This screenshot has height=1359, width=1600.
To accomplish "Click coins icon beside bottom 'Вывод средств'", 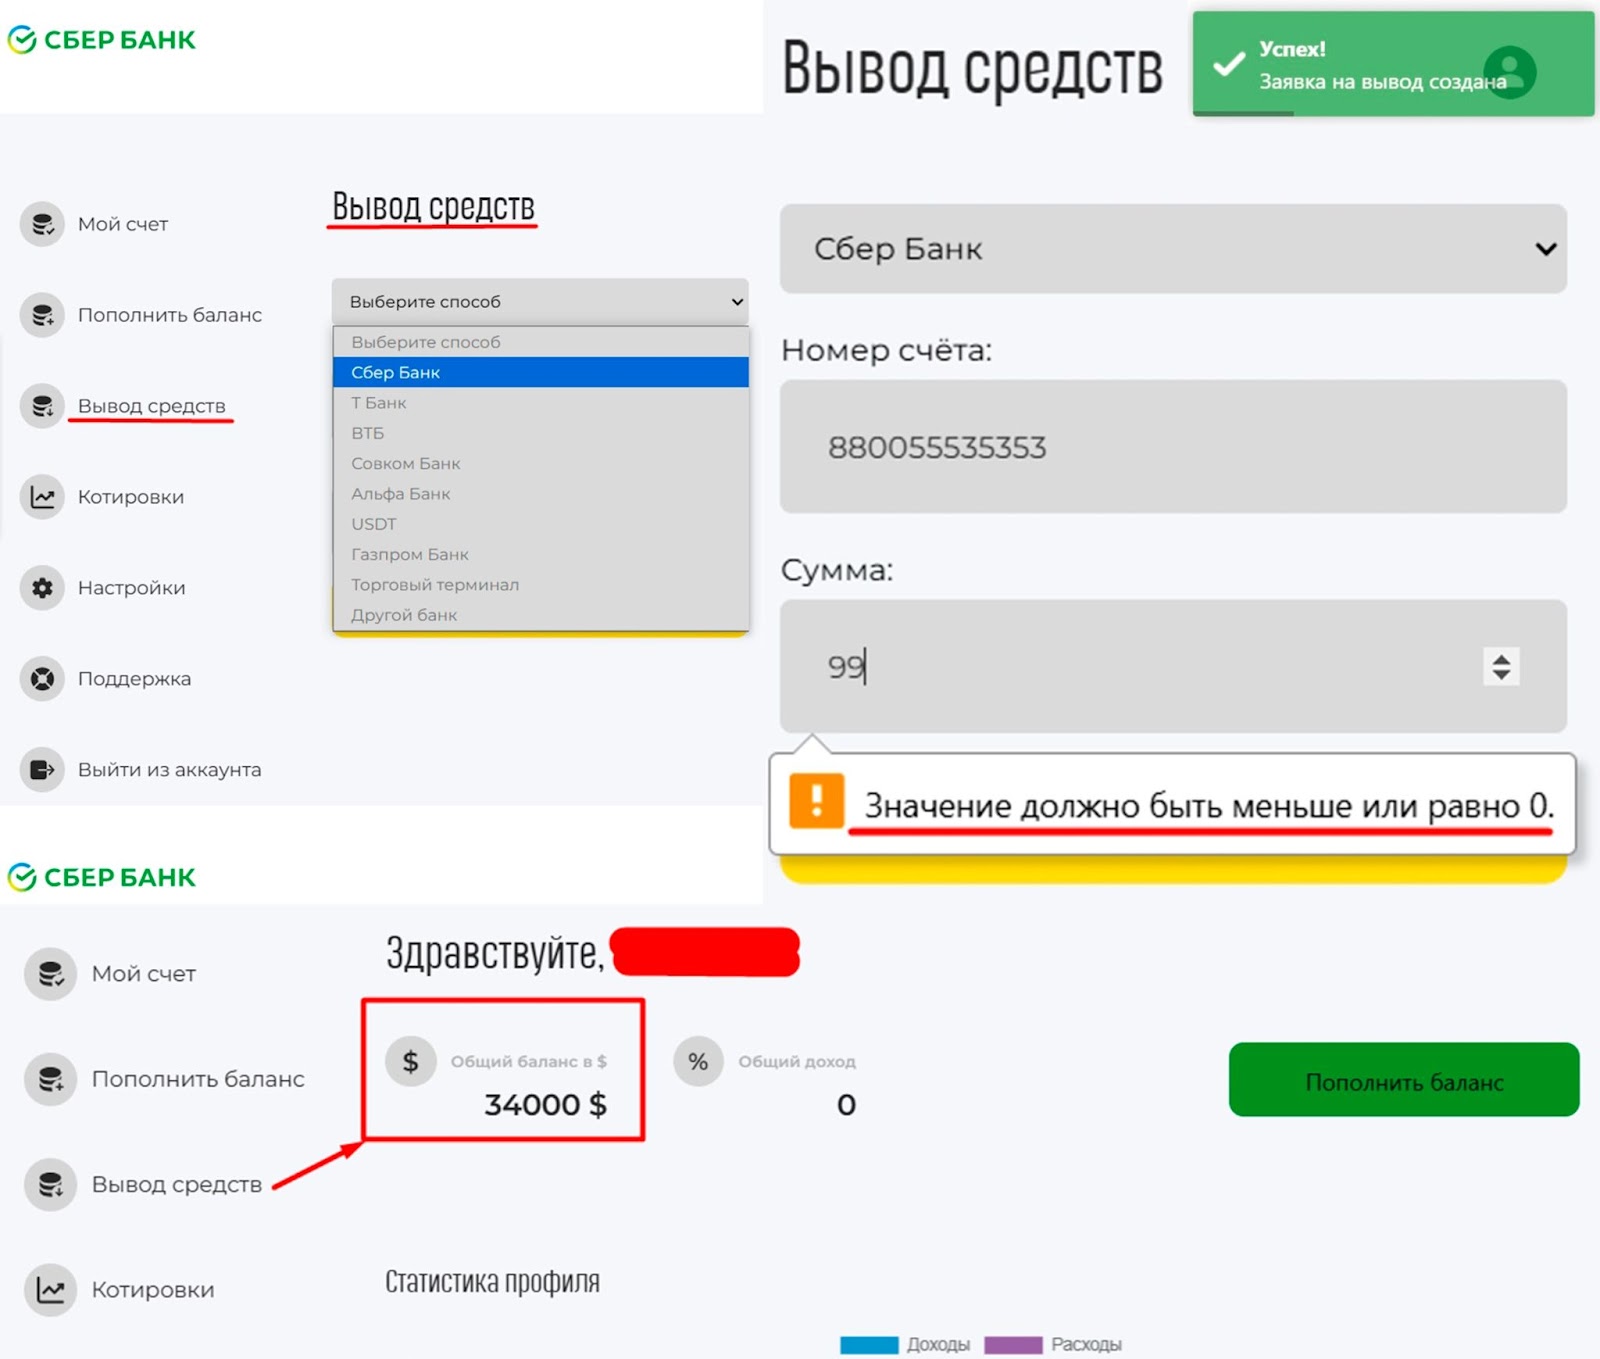I will click(50, 1185).
